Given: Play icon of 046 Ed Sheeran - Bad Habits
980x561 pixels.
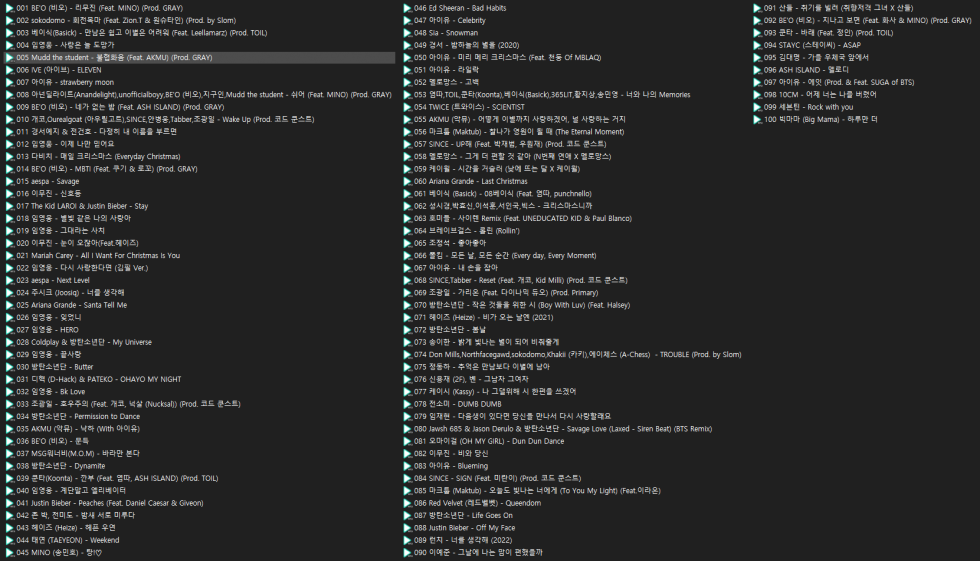Looking at the screenshot, I should click(x=408, y=8).
